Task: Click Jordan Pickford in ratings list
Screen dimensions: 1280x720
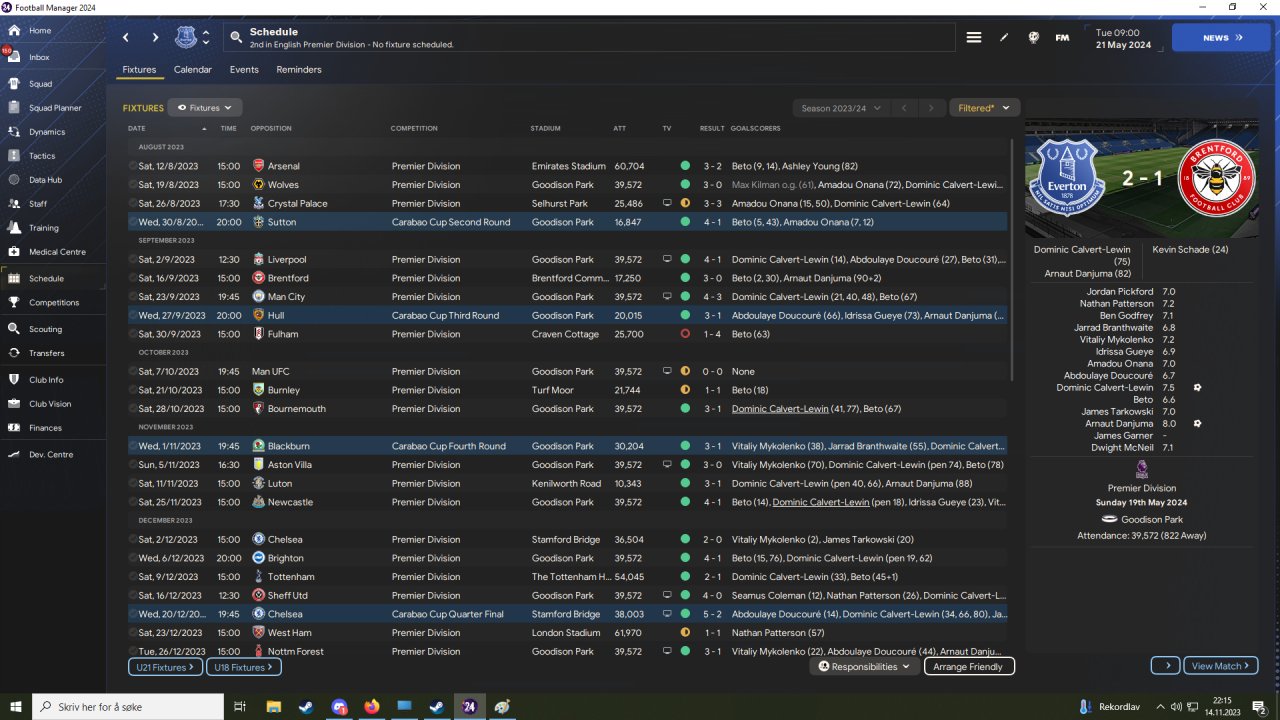Action: pyautogui.click(x=1120, y=292)
